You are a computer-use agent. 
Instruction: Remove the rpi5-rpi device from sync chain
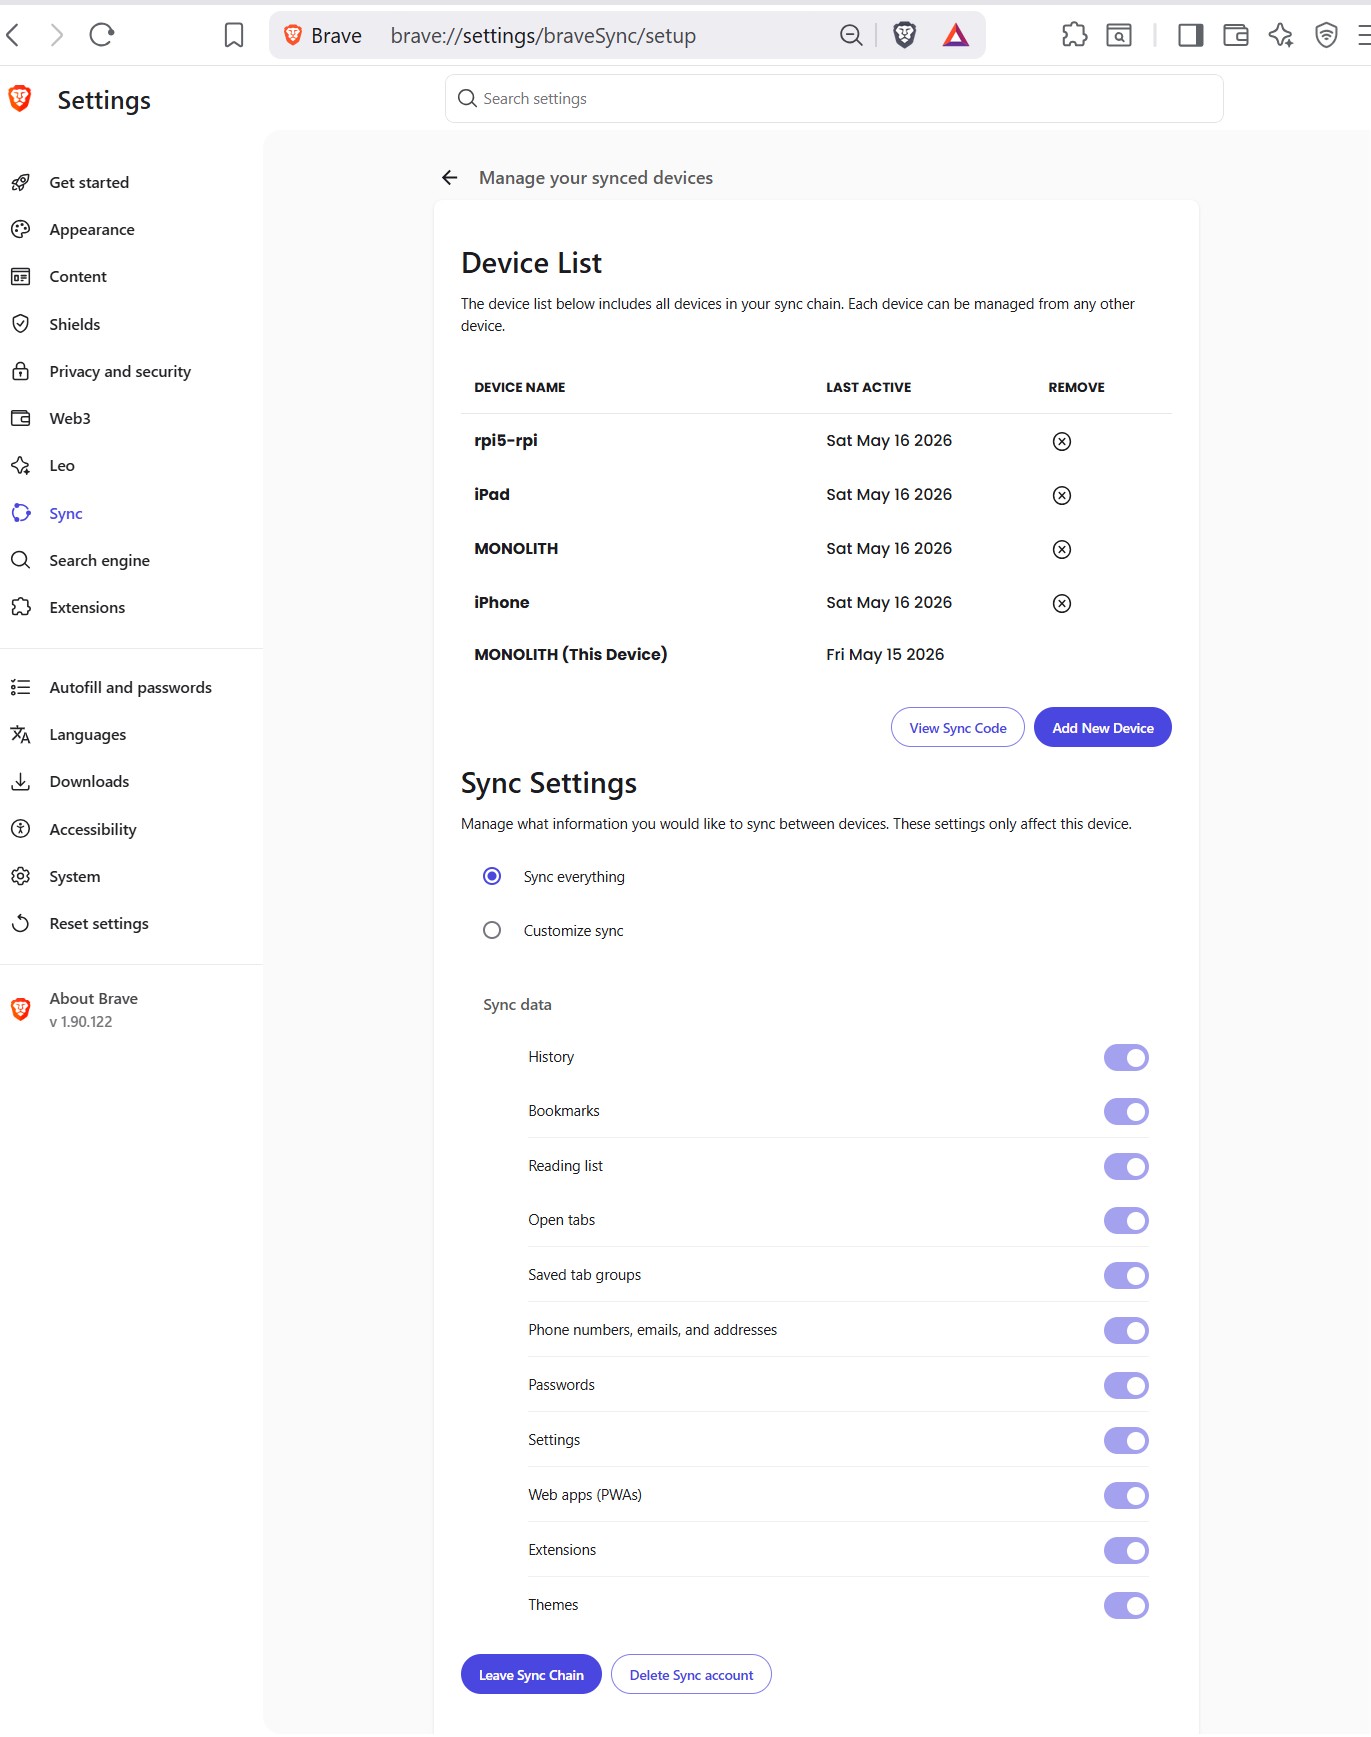pos(1062,441)
